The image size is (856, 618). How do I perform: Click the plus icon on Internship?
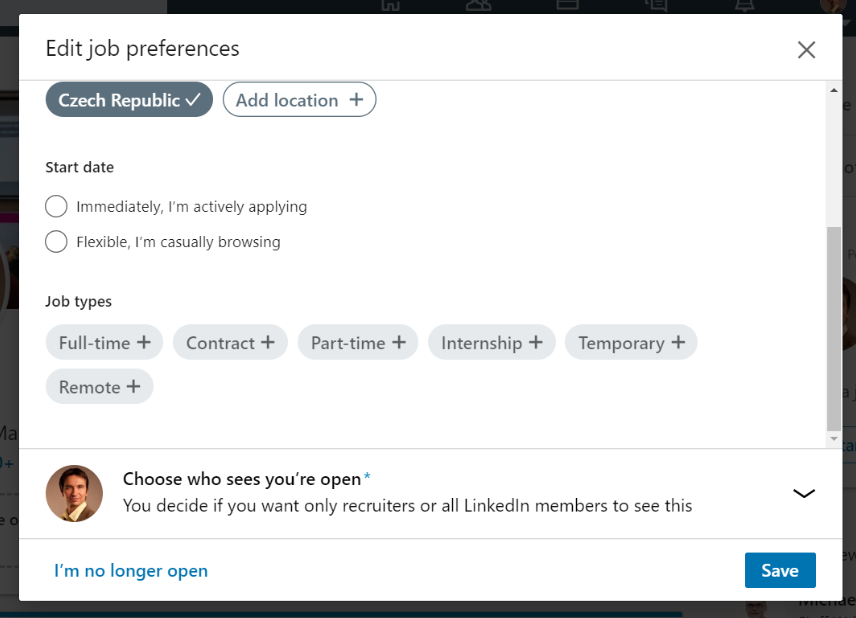point(536,342)
